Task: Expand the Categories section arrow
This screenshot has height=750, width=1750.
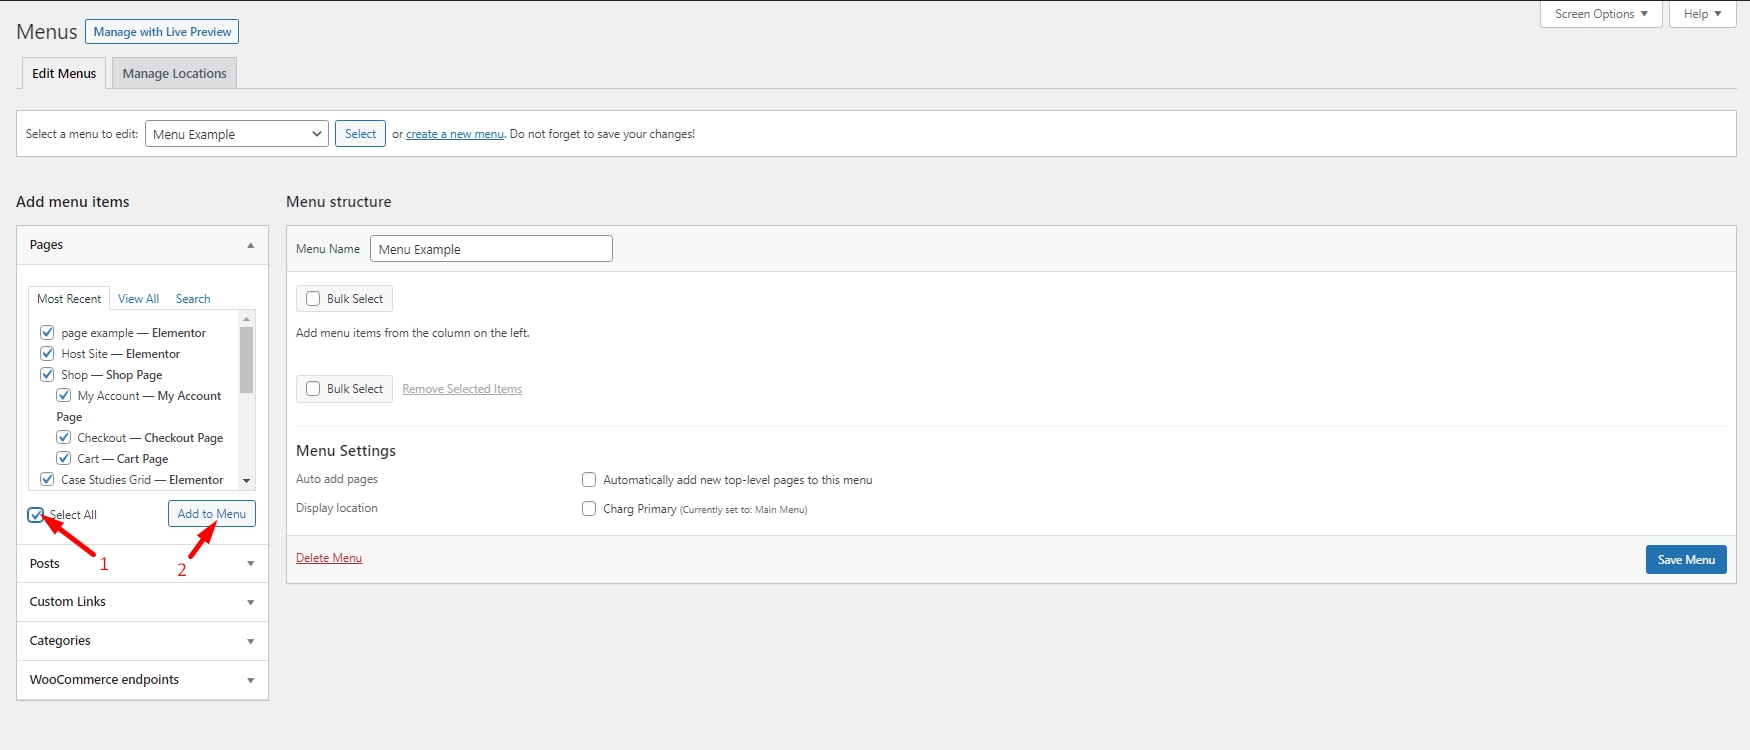Action: click(250, 641)
